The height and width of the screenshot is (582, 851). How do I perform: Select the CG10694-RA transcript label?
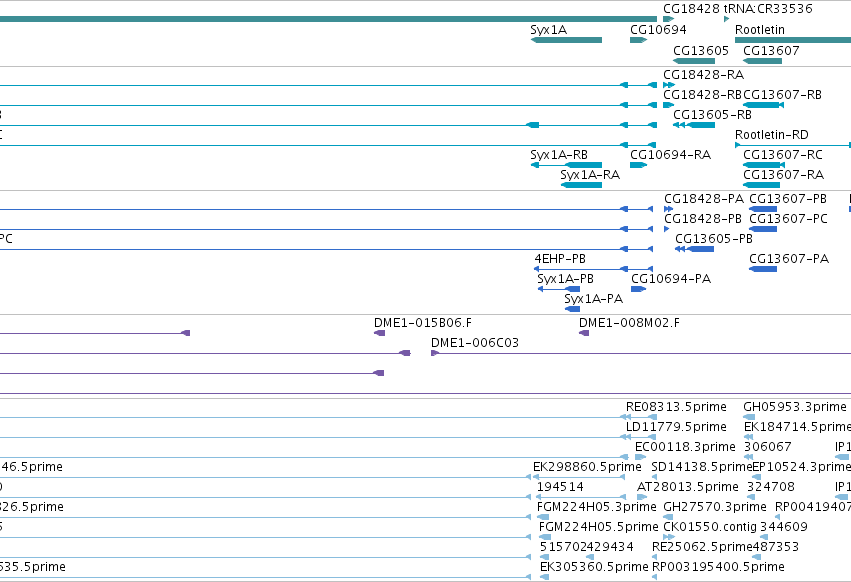pos(670,155)
